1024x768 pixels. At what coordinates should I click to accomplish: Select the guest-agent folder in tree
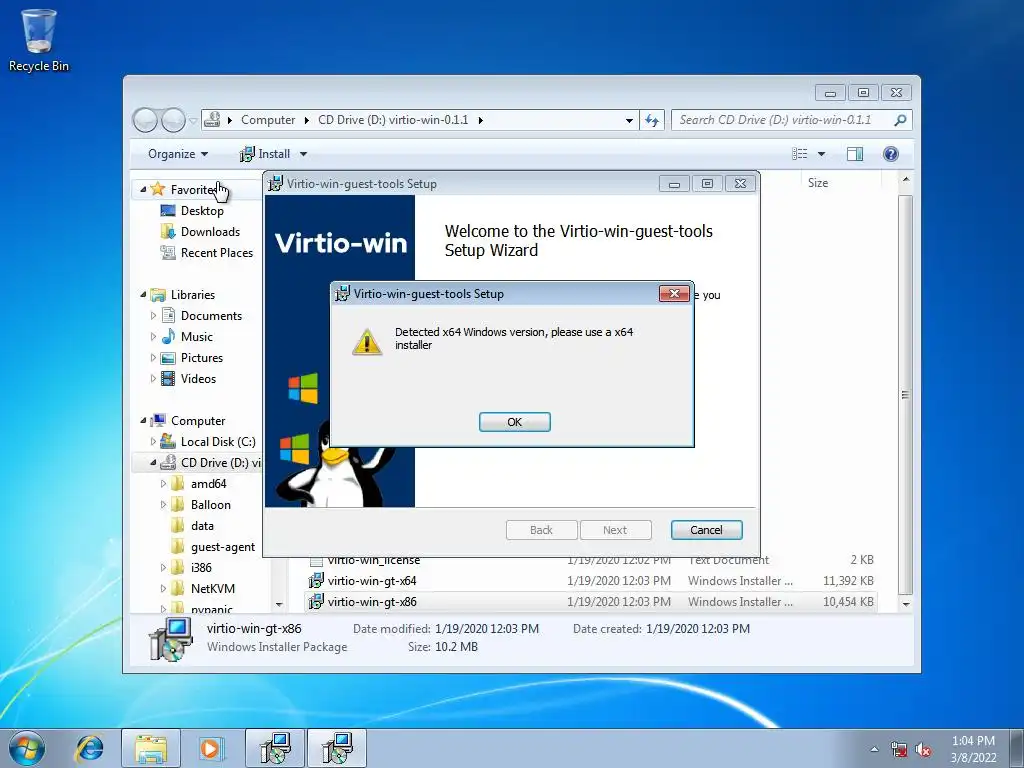pyautogui.click(x=223, y=547)
